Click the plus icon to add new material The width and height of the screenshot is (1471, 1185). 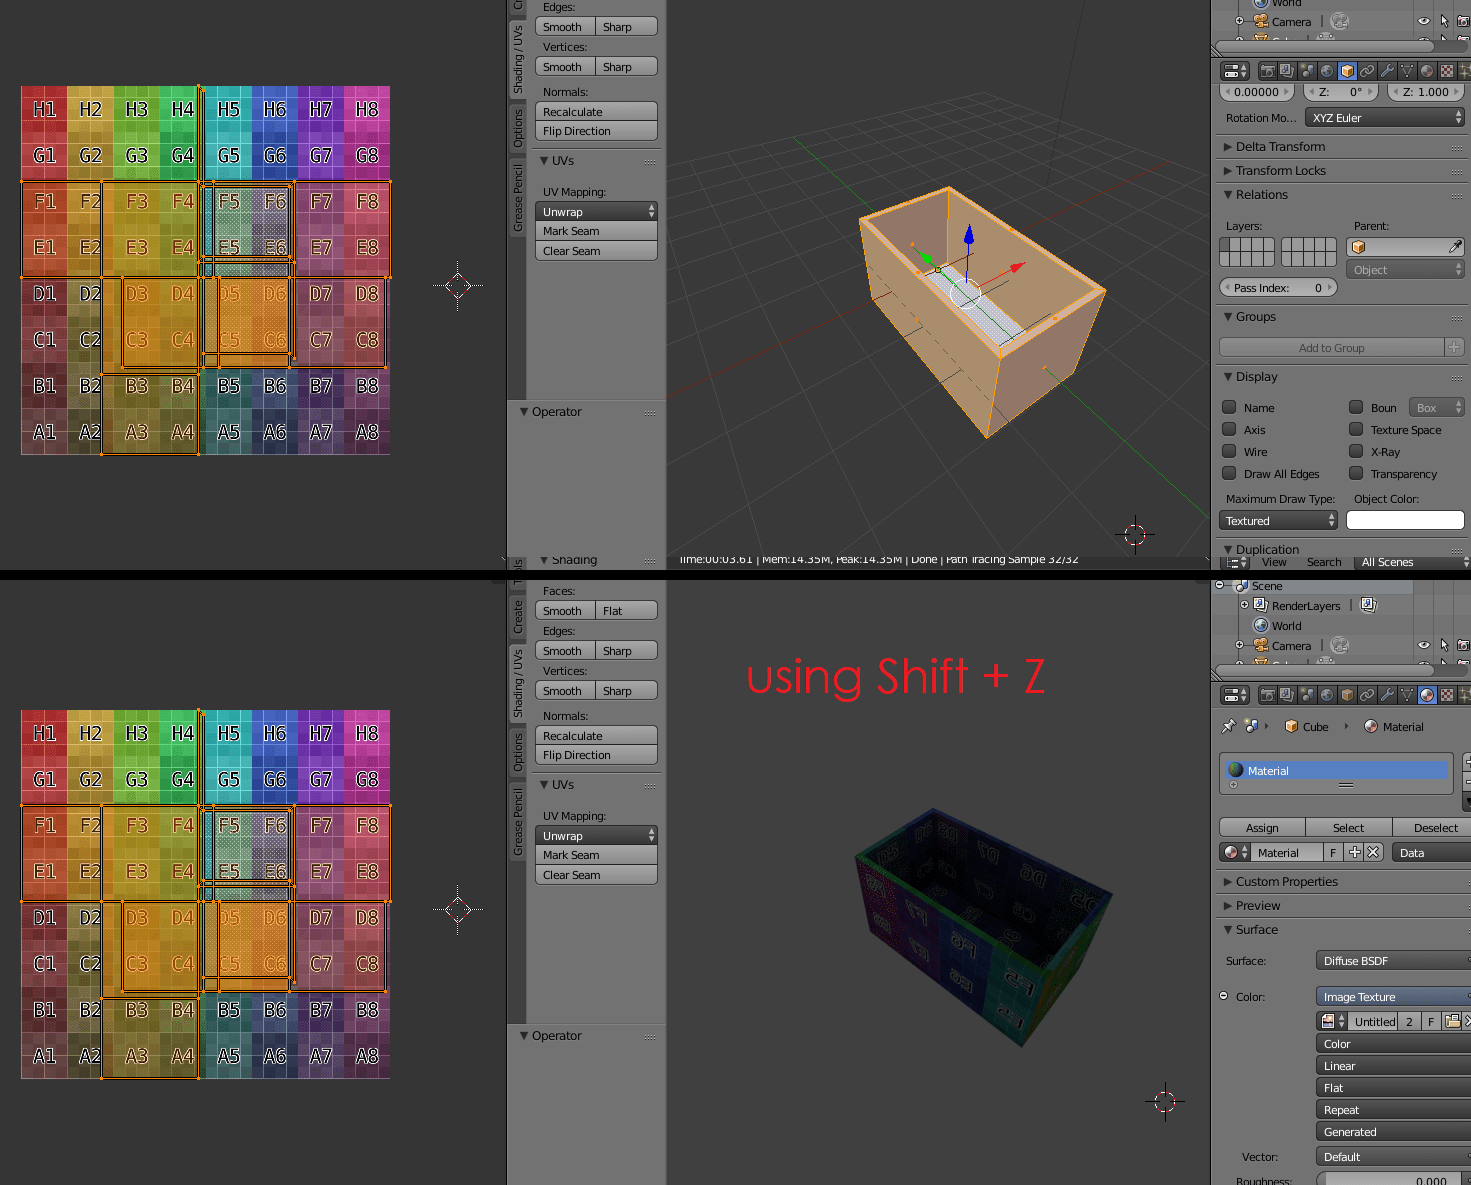click(1355, 852)
